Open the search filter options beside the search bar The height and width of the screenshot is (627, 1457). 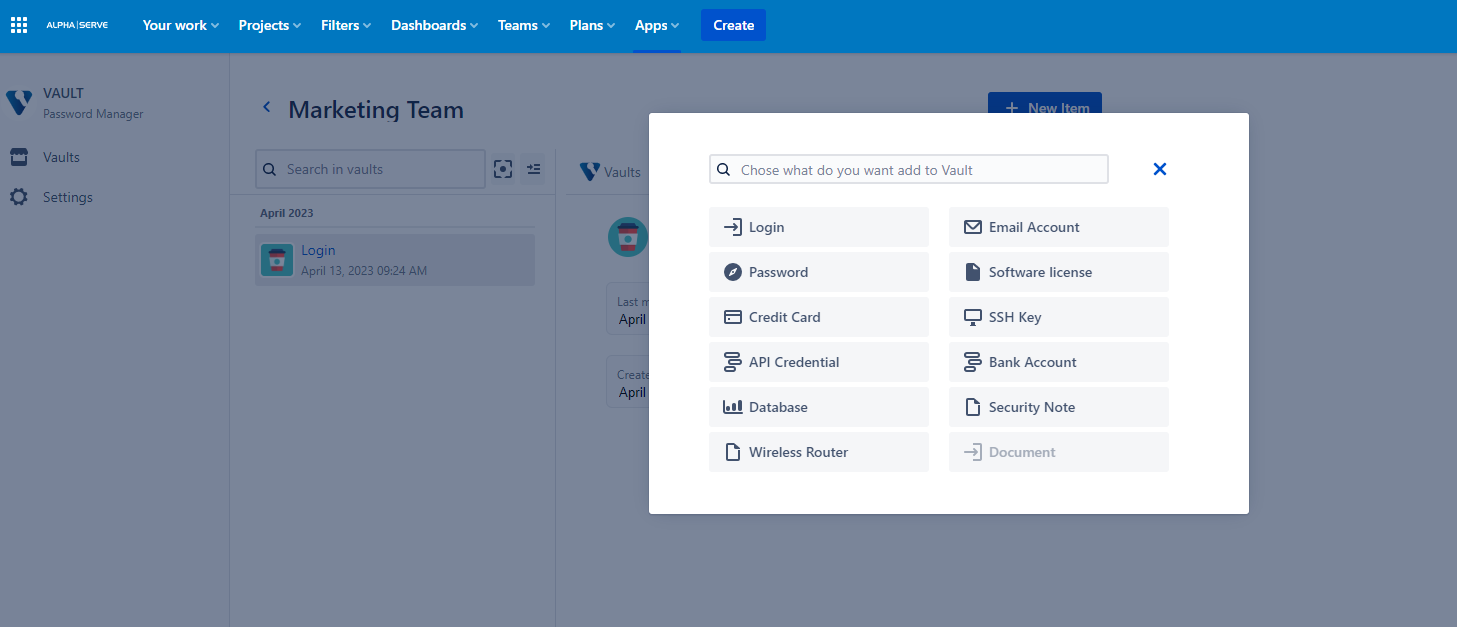[533, 169]
